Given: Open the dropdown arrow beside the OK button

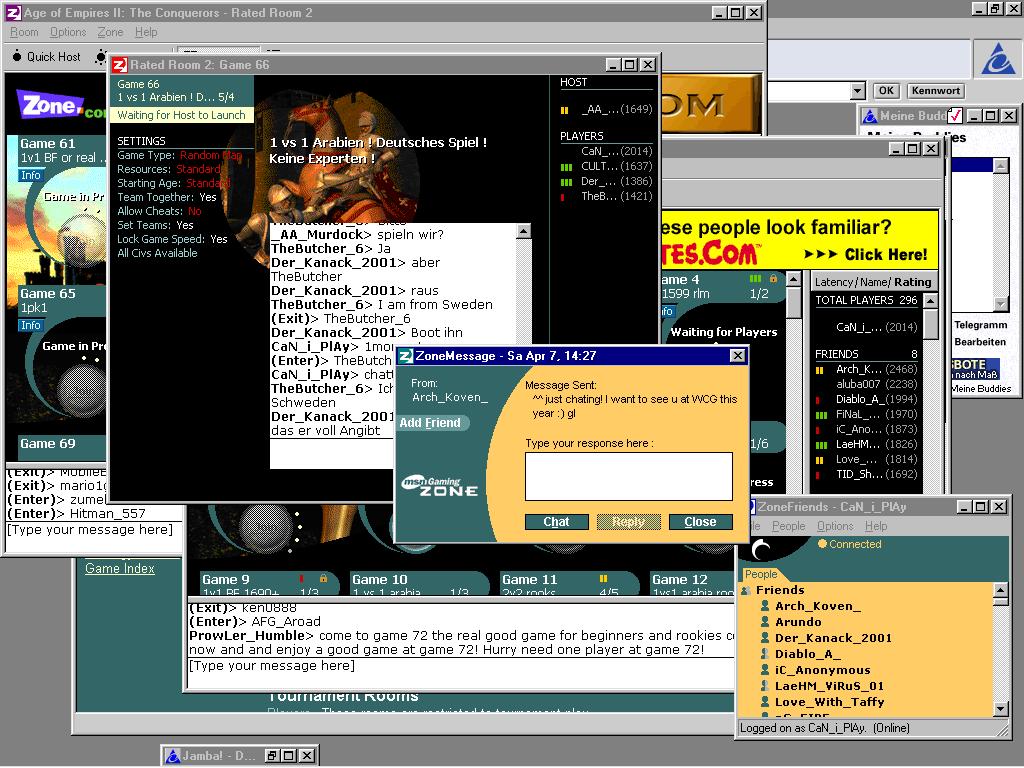Looking at the screenshot, I should (x=858, y=91).
